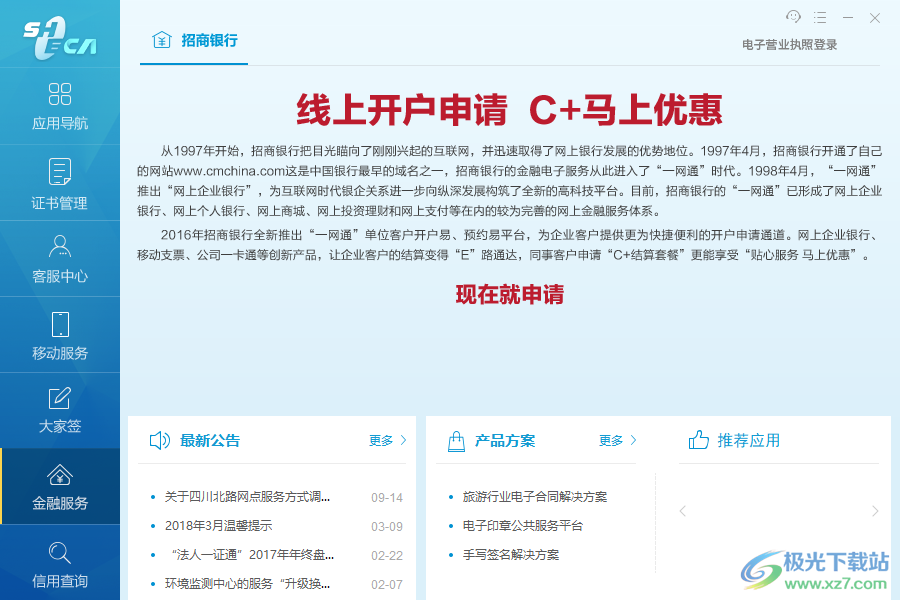Click the 02-07 notice date

coord(387,584)
